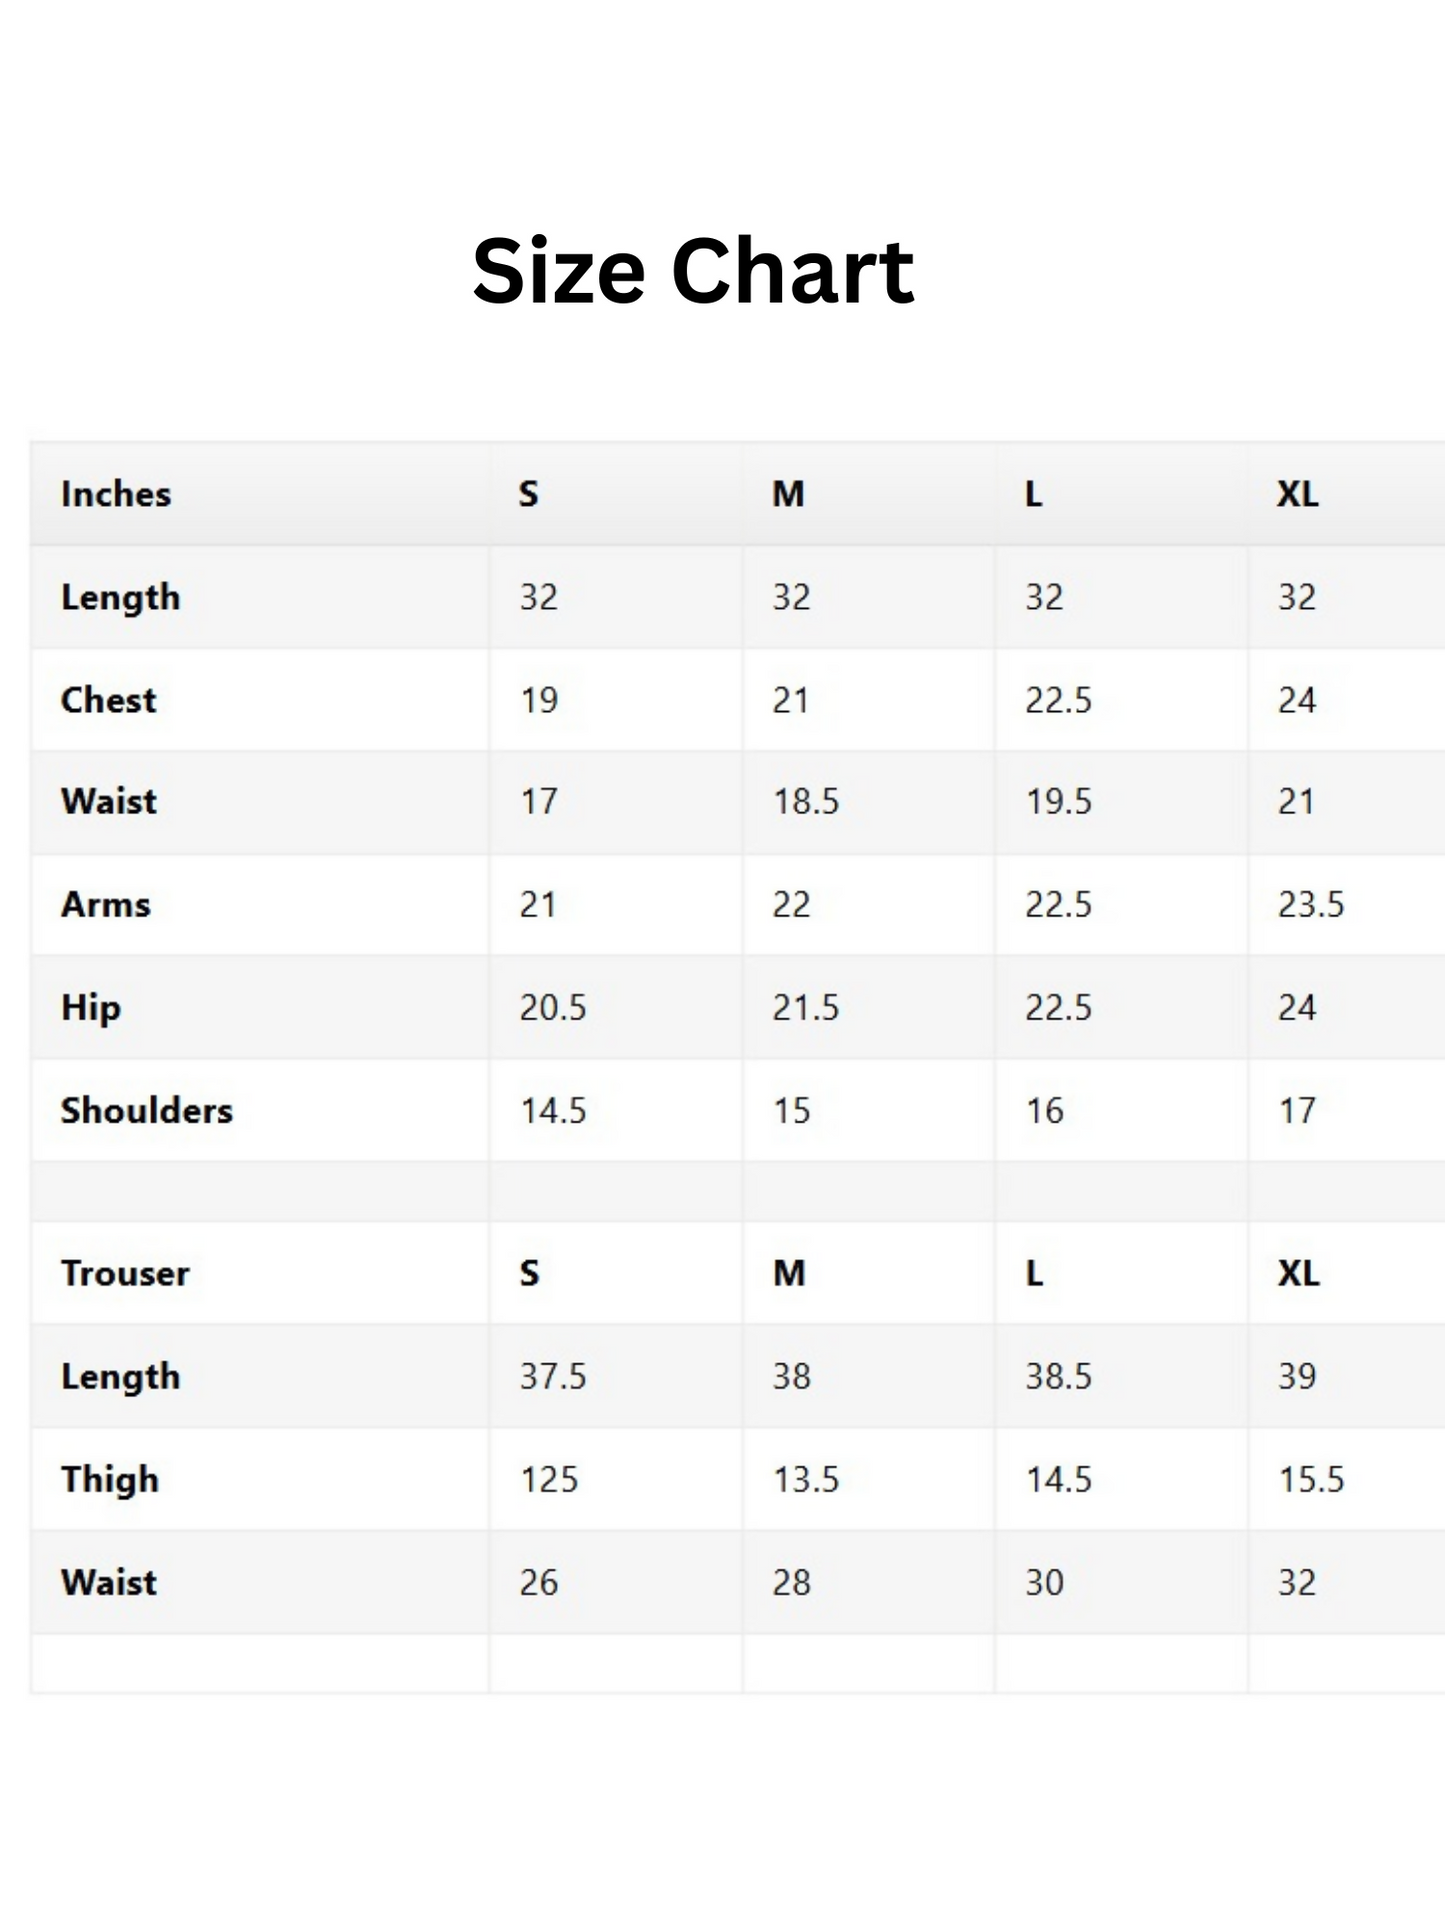Select the 18.5 Waist value for M
This screenshot has width=1445, height=1927.
(x=806, y=802)
